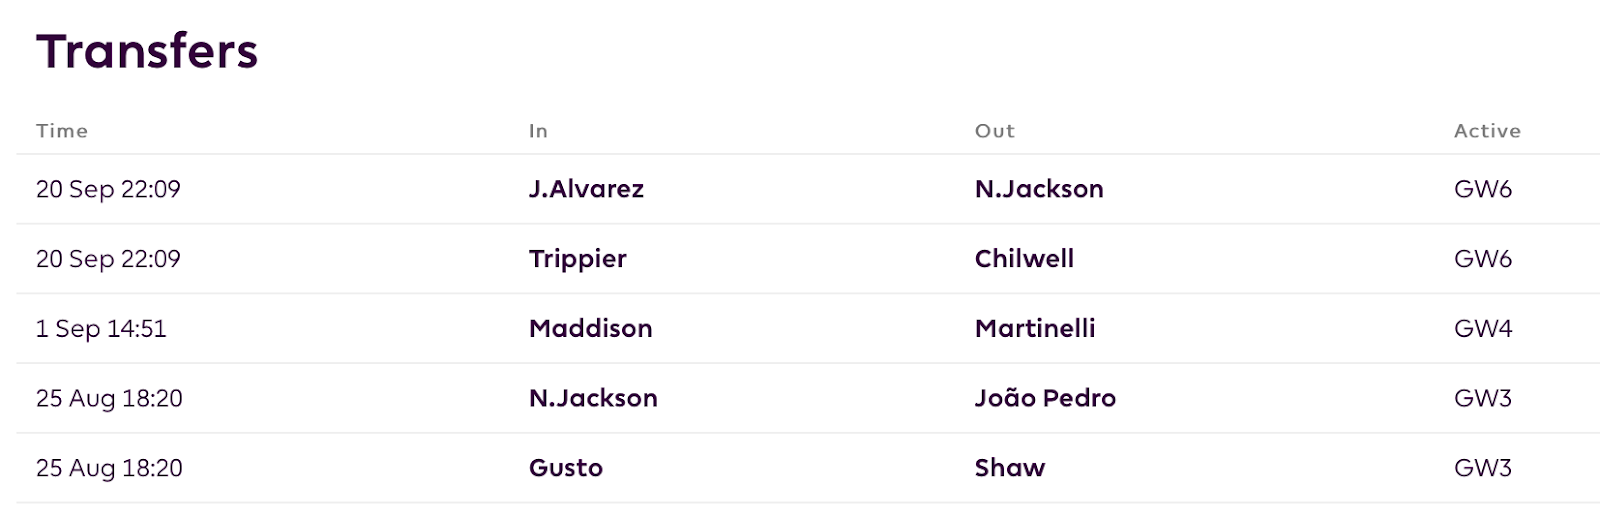This screenshot has height=519, width=1600.
Task: Click the In column header
Action: point(538,131)
